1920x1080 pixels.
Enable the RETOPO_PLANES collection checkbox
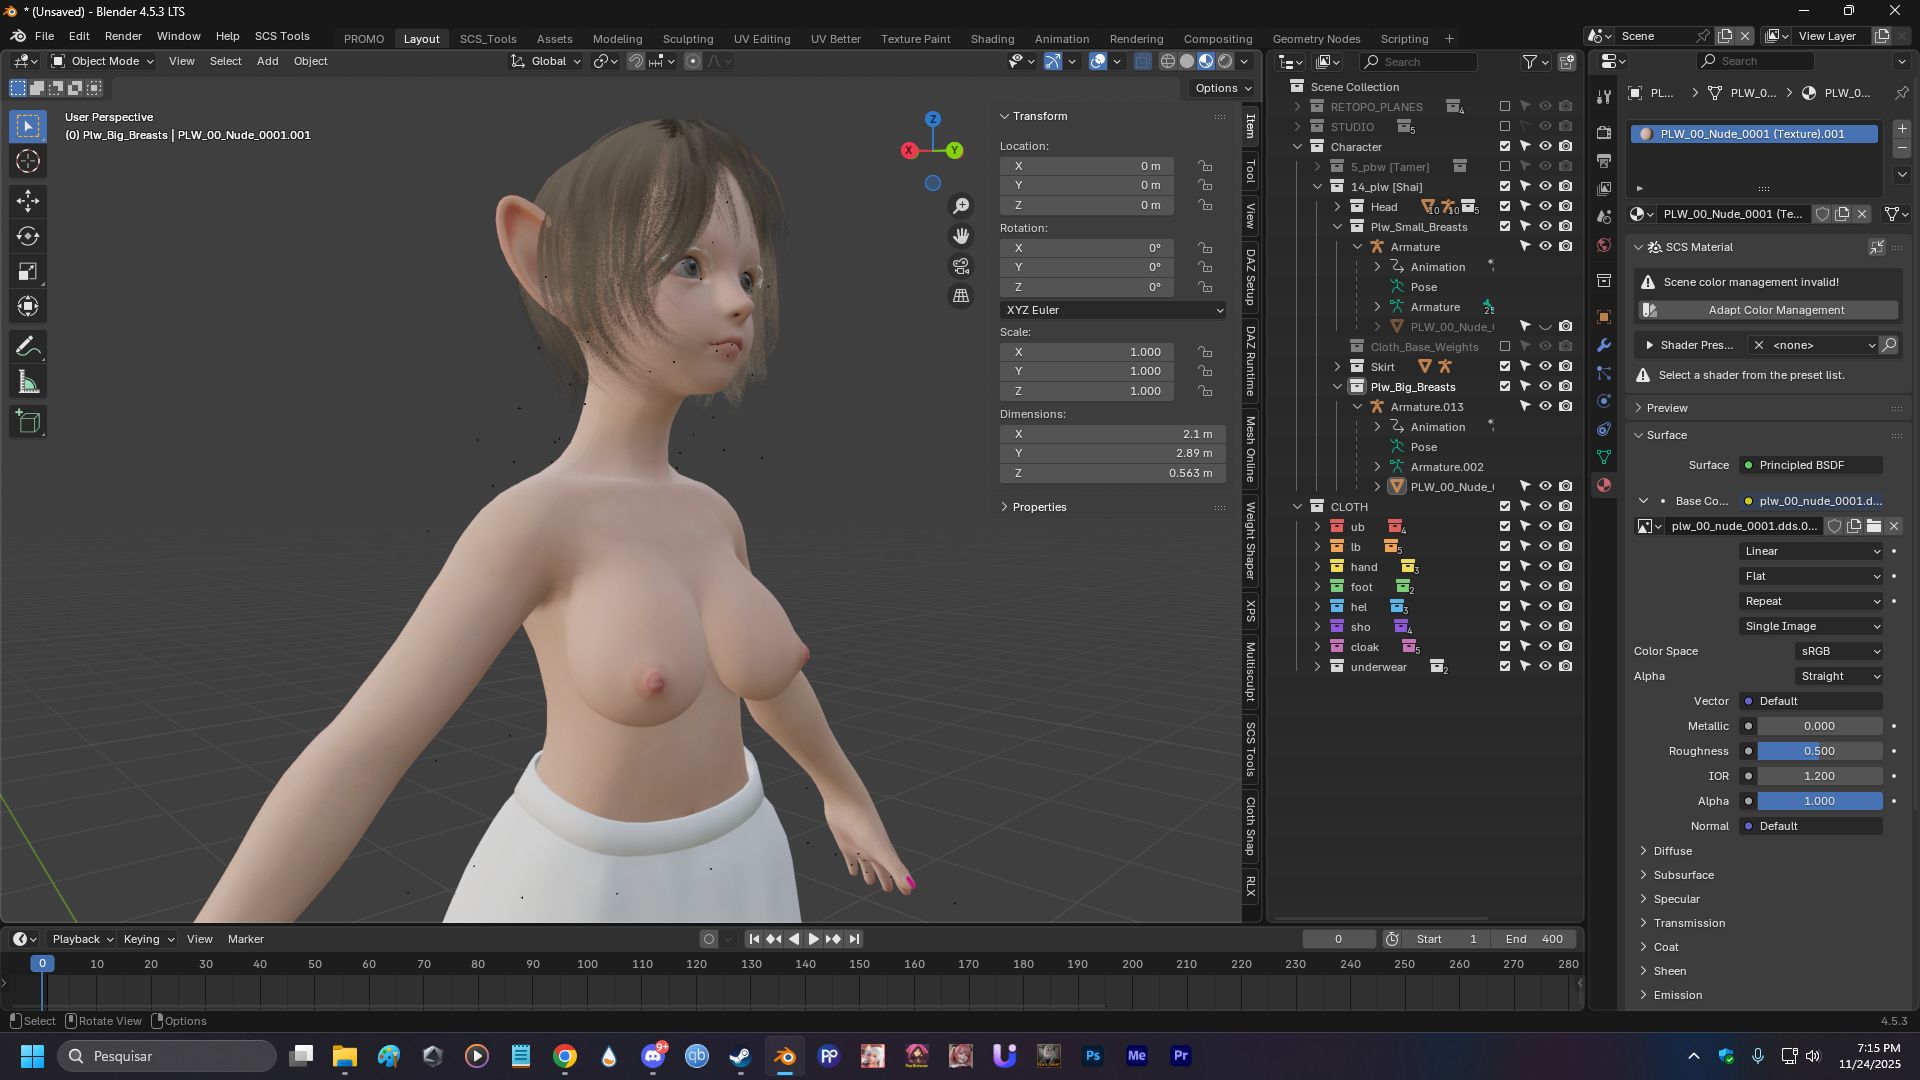1504,107
